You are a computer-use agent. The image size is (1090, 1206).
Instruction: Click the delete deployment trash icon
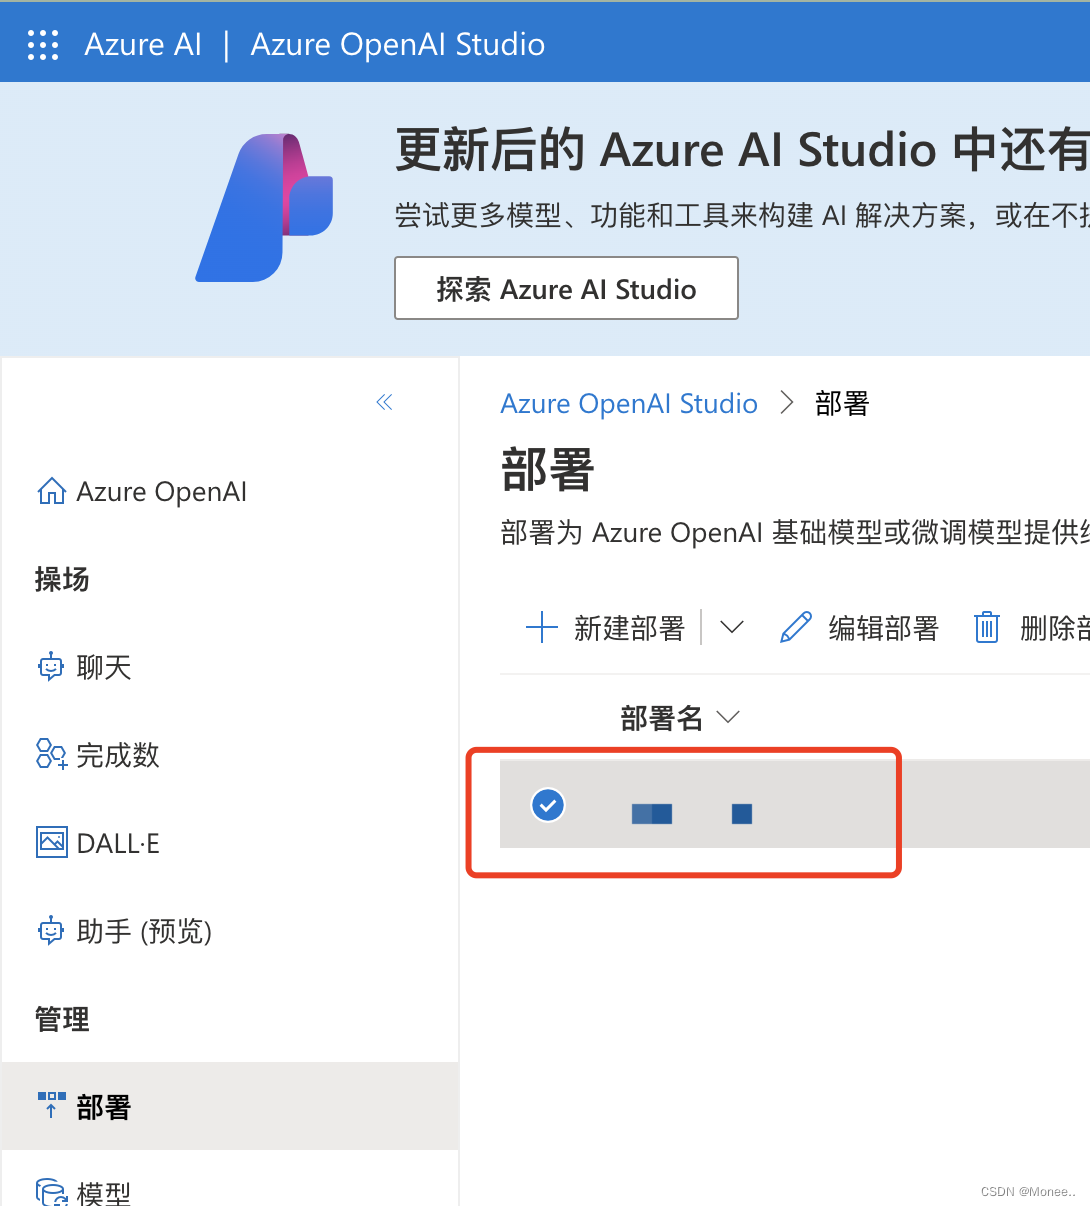986,627
